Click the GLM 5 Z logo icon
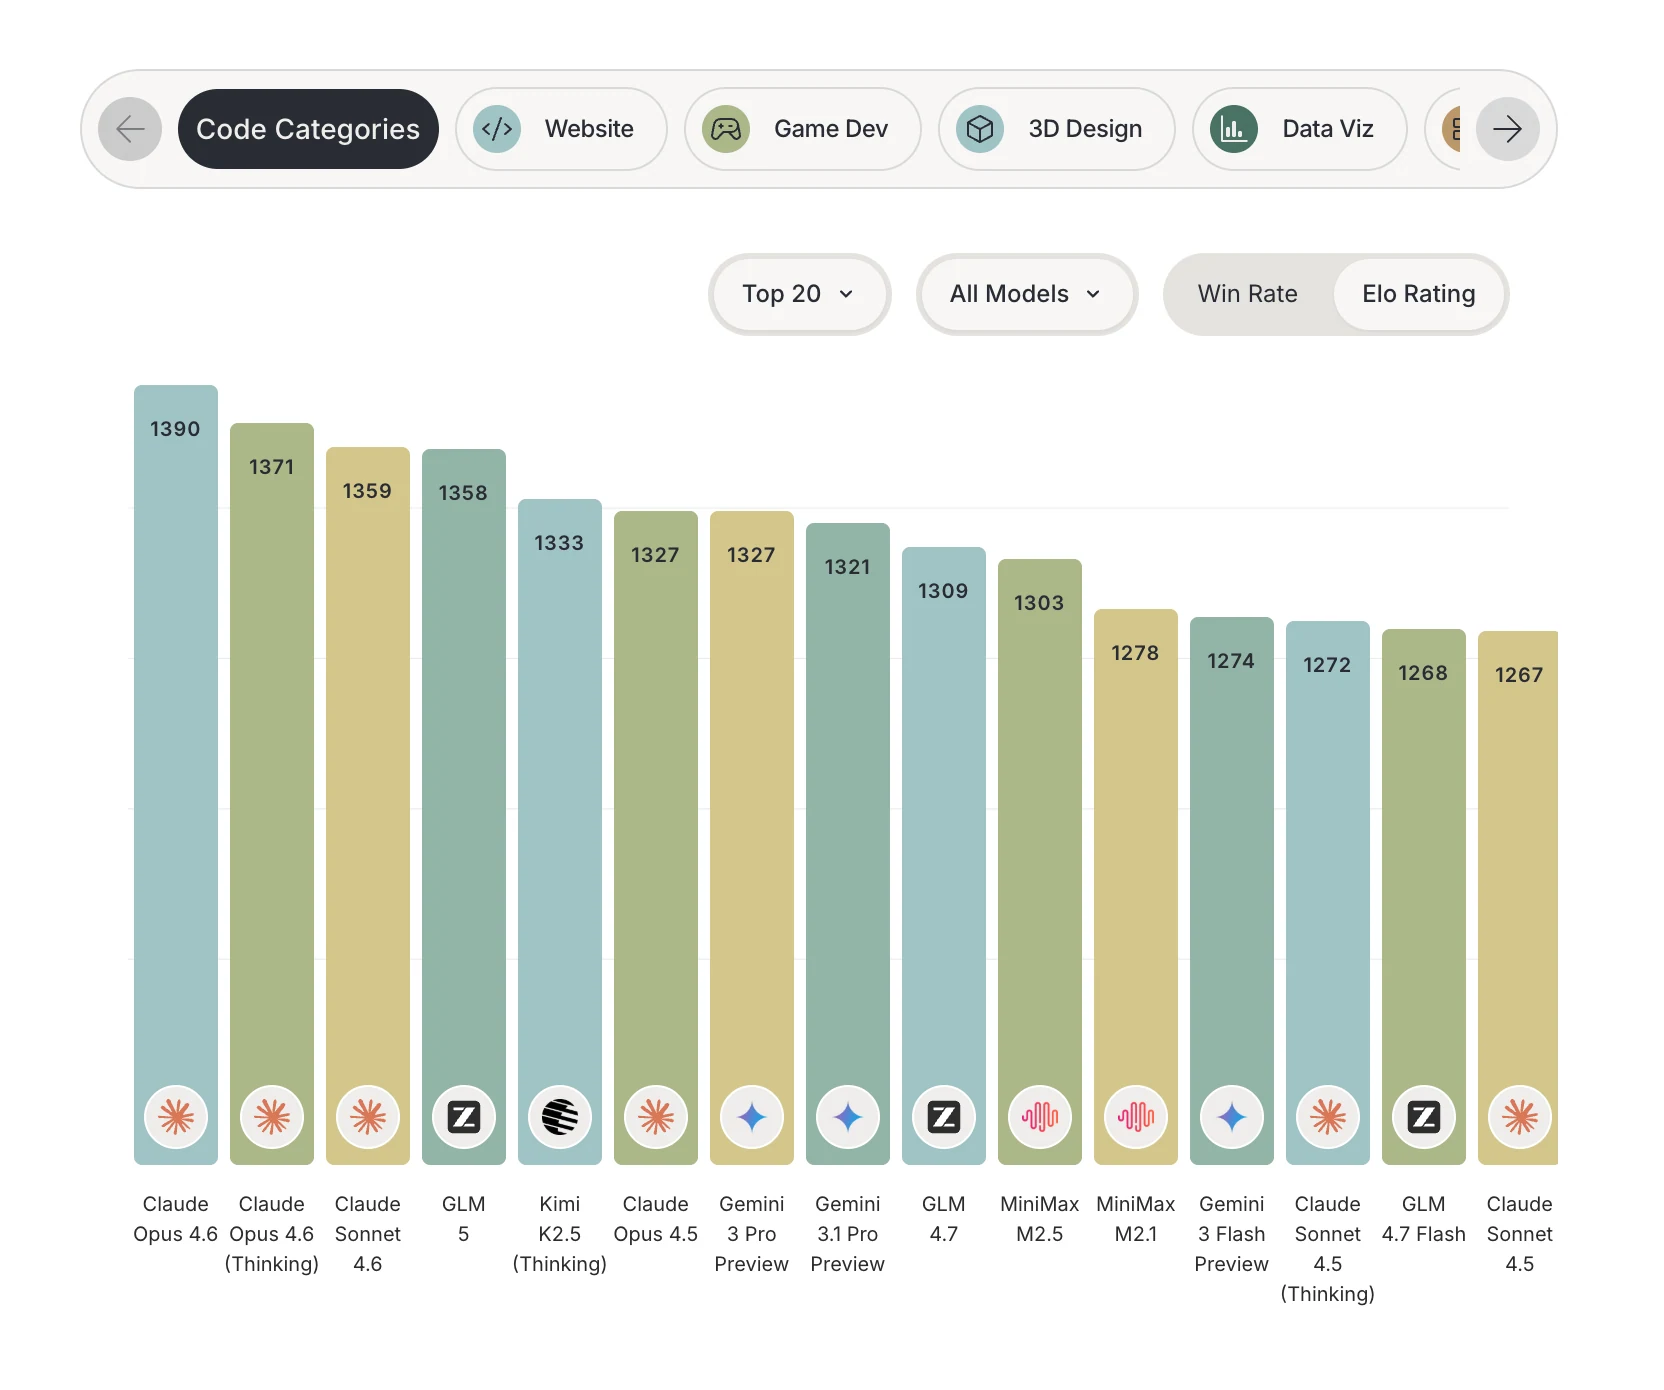Screen dimensions: 1664x1390 pos(464,1117)
